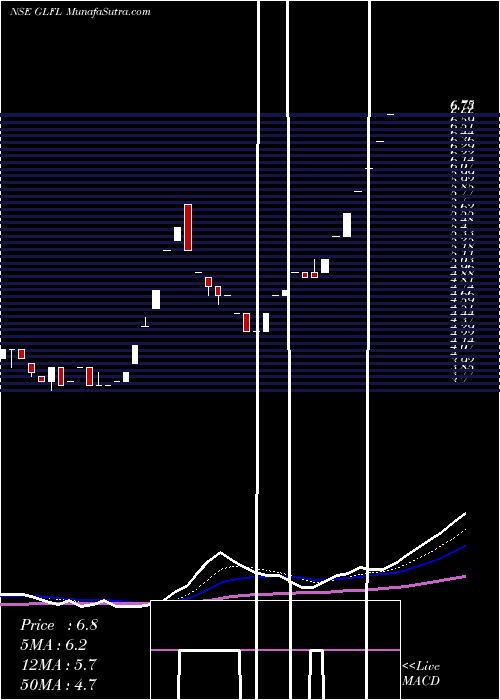Click the '50MA : 4.7' value

59,684
